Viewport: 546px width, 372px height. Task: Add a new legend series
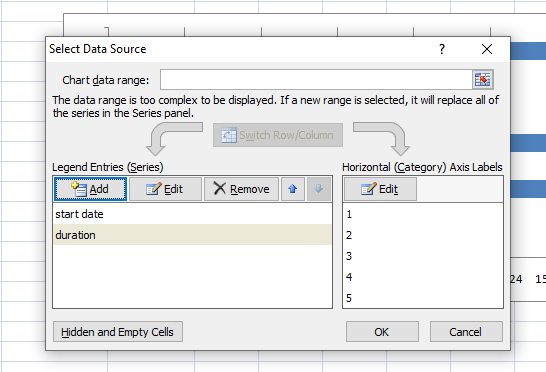coord(90,189)
